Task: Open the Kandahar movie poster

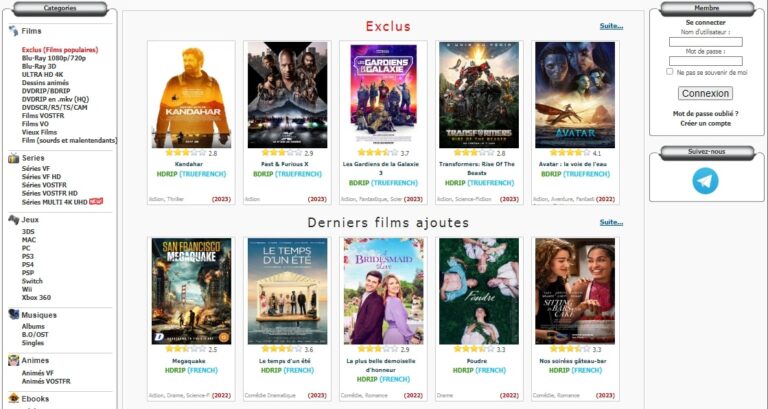Action: point(191,95)
